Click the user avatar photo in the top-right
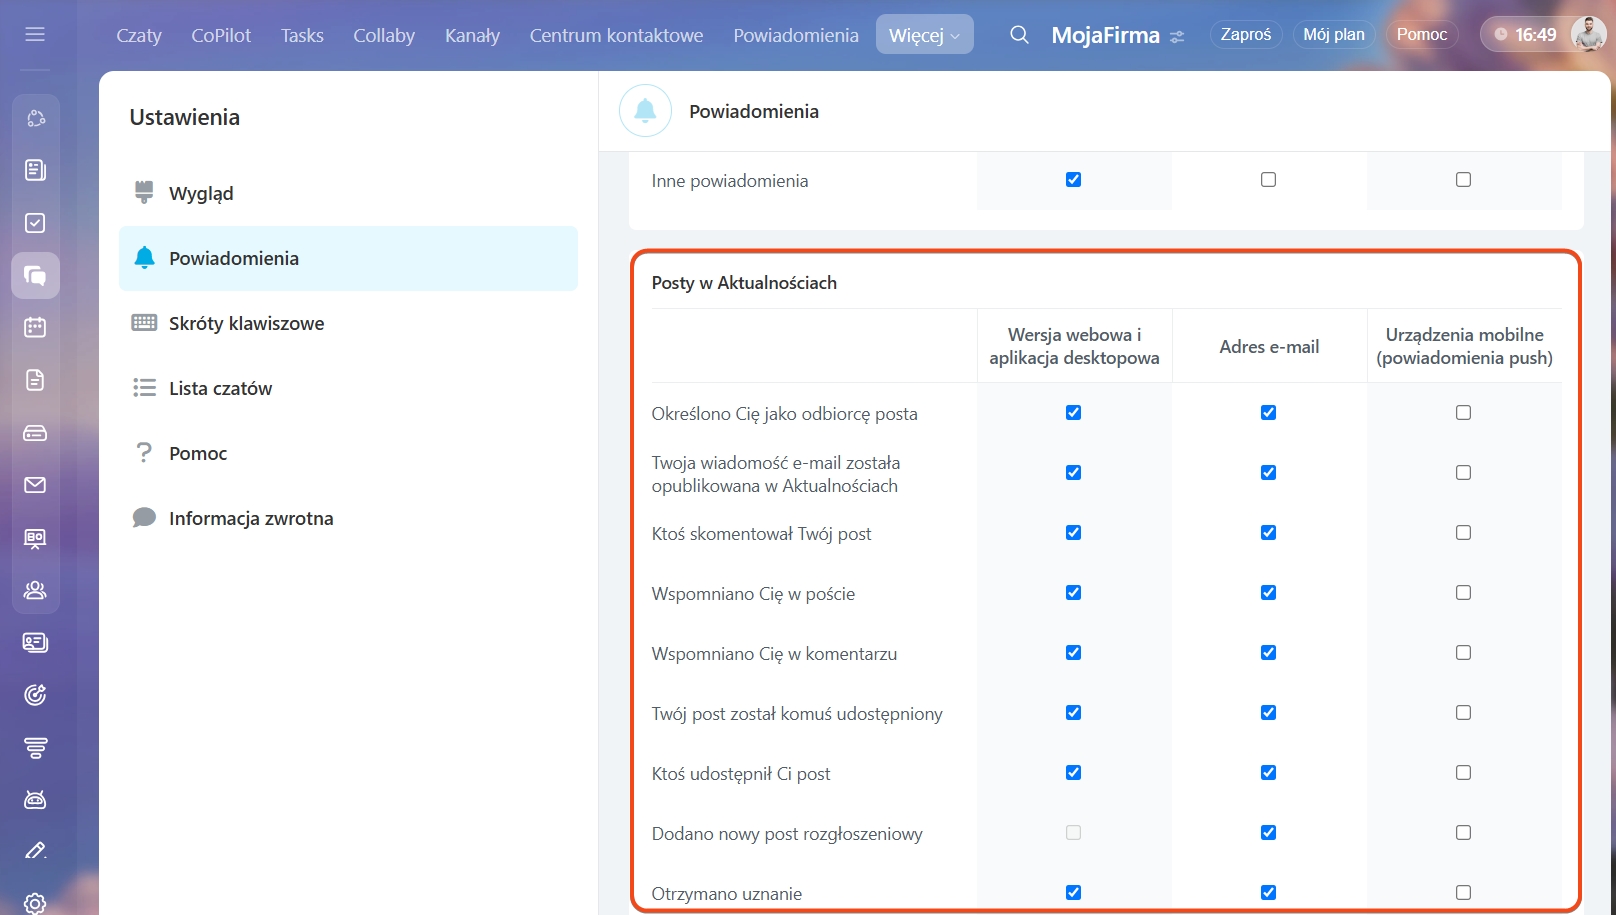This screenshot has height=915, width=1616. click(1588, 35)
